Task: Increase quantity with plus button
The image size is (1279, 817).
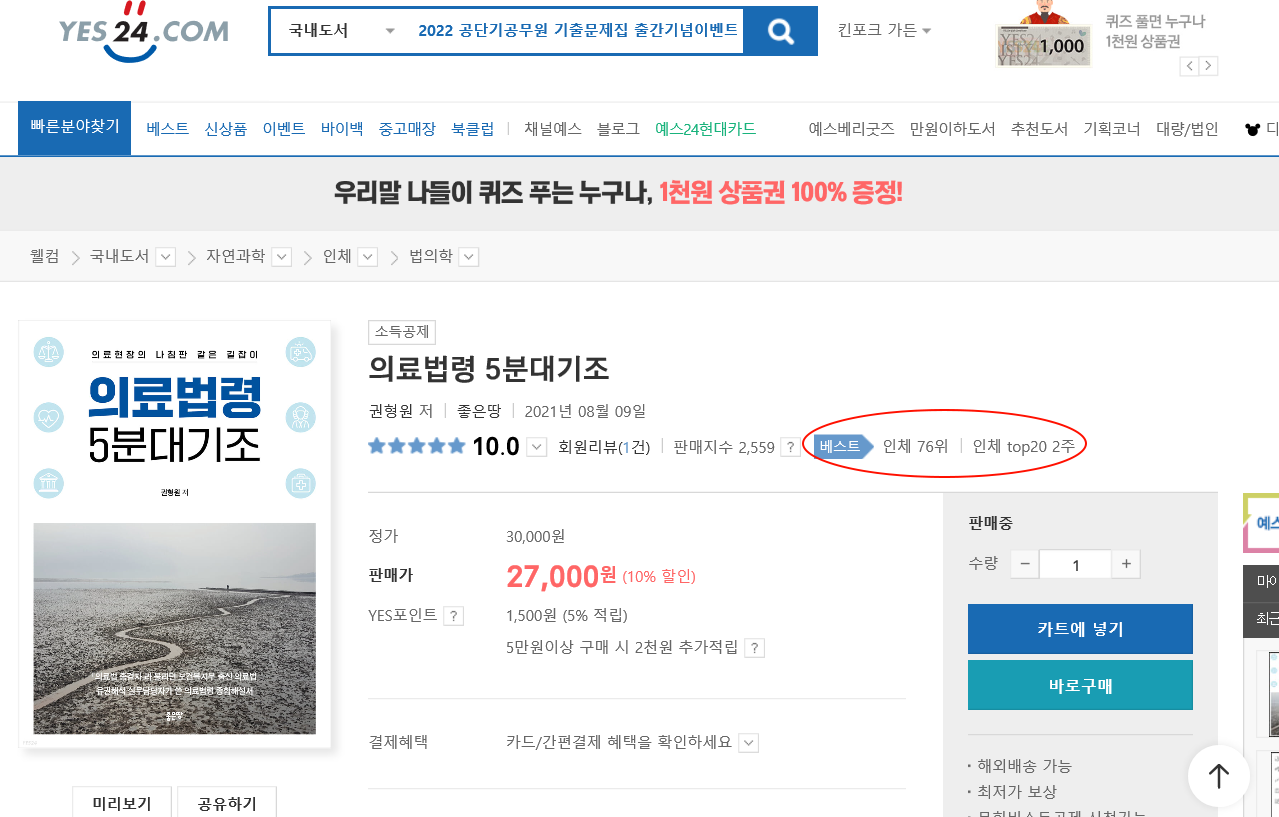Action: click(1126, 564)
